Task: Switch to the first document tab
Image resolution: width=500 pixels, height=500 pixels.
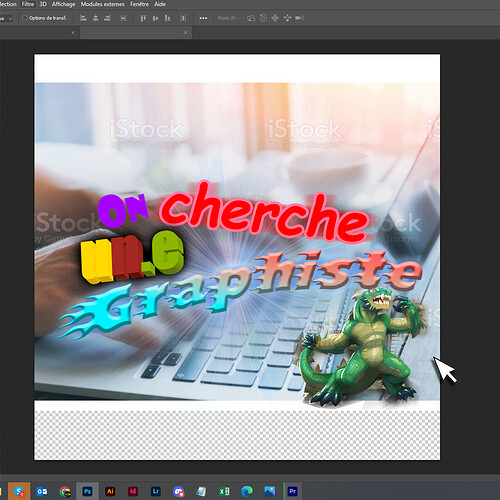Action: (37, 33)
